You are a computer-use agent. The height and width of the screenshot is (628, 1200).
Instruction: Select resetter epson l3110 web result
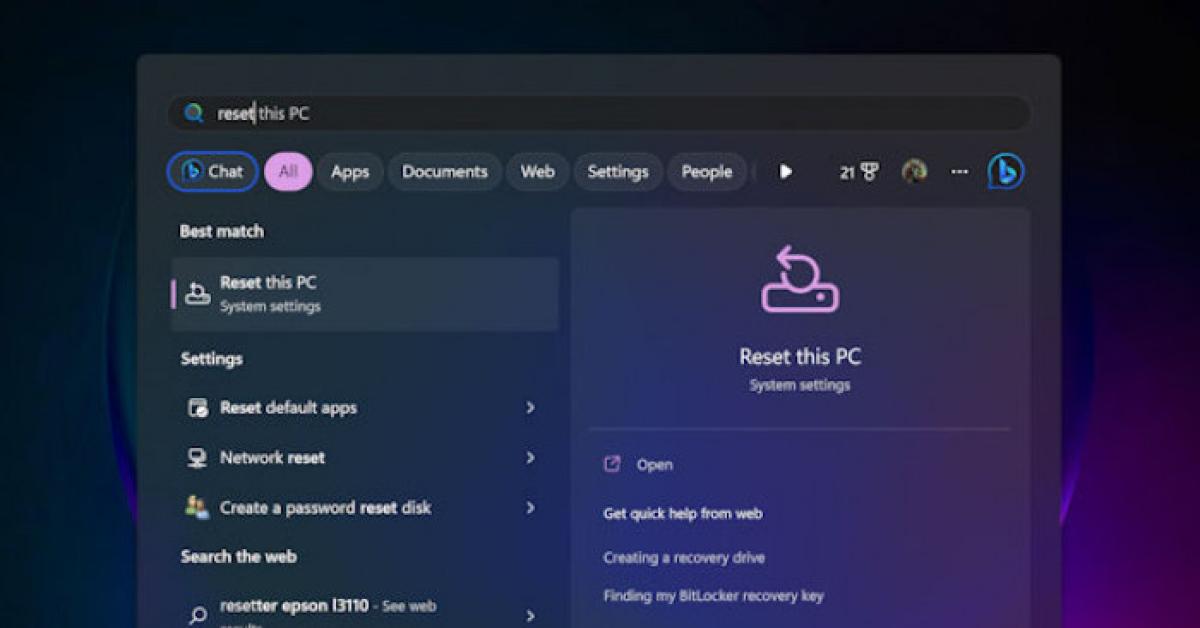click(365, 611)
